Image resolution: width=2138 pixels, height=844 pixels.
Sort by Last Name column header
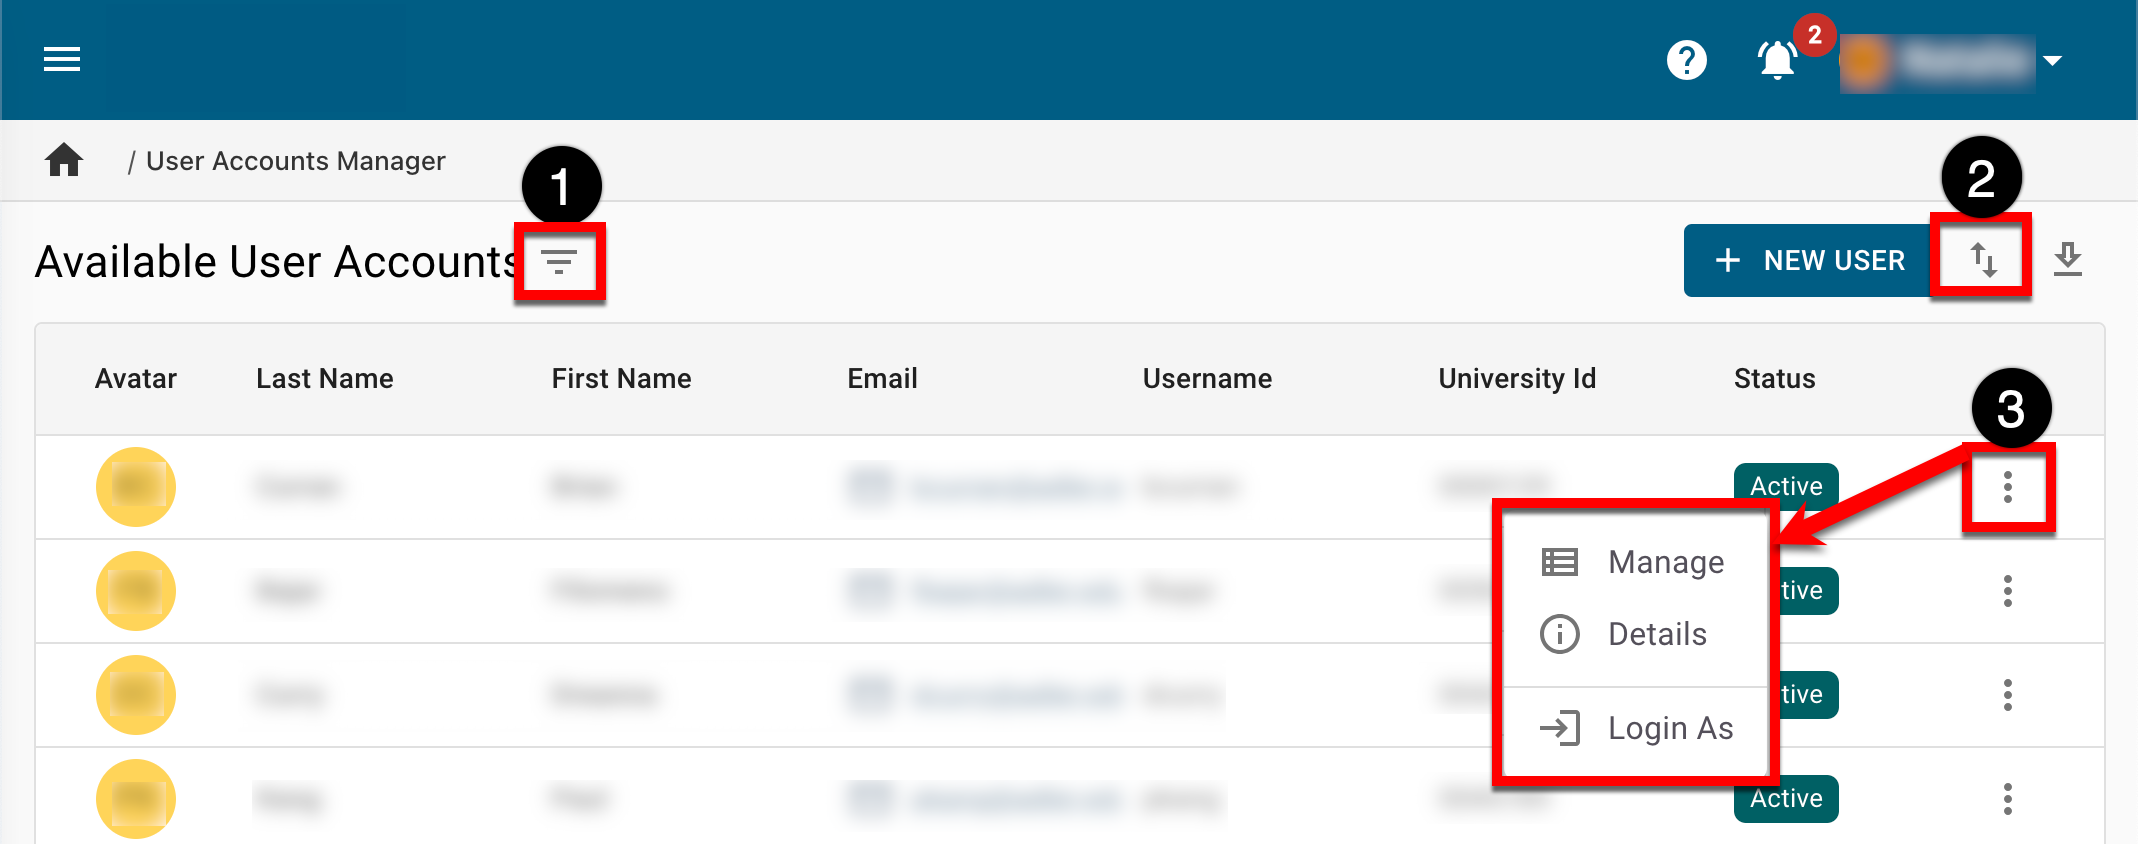[x=324, y=379]
